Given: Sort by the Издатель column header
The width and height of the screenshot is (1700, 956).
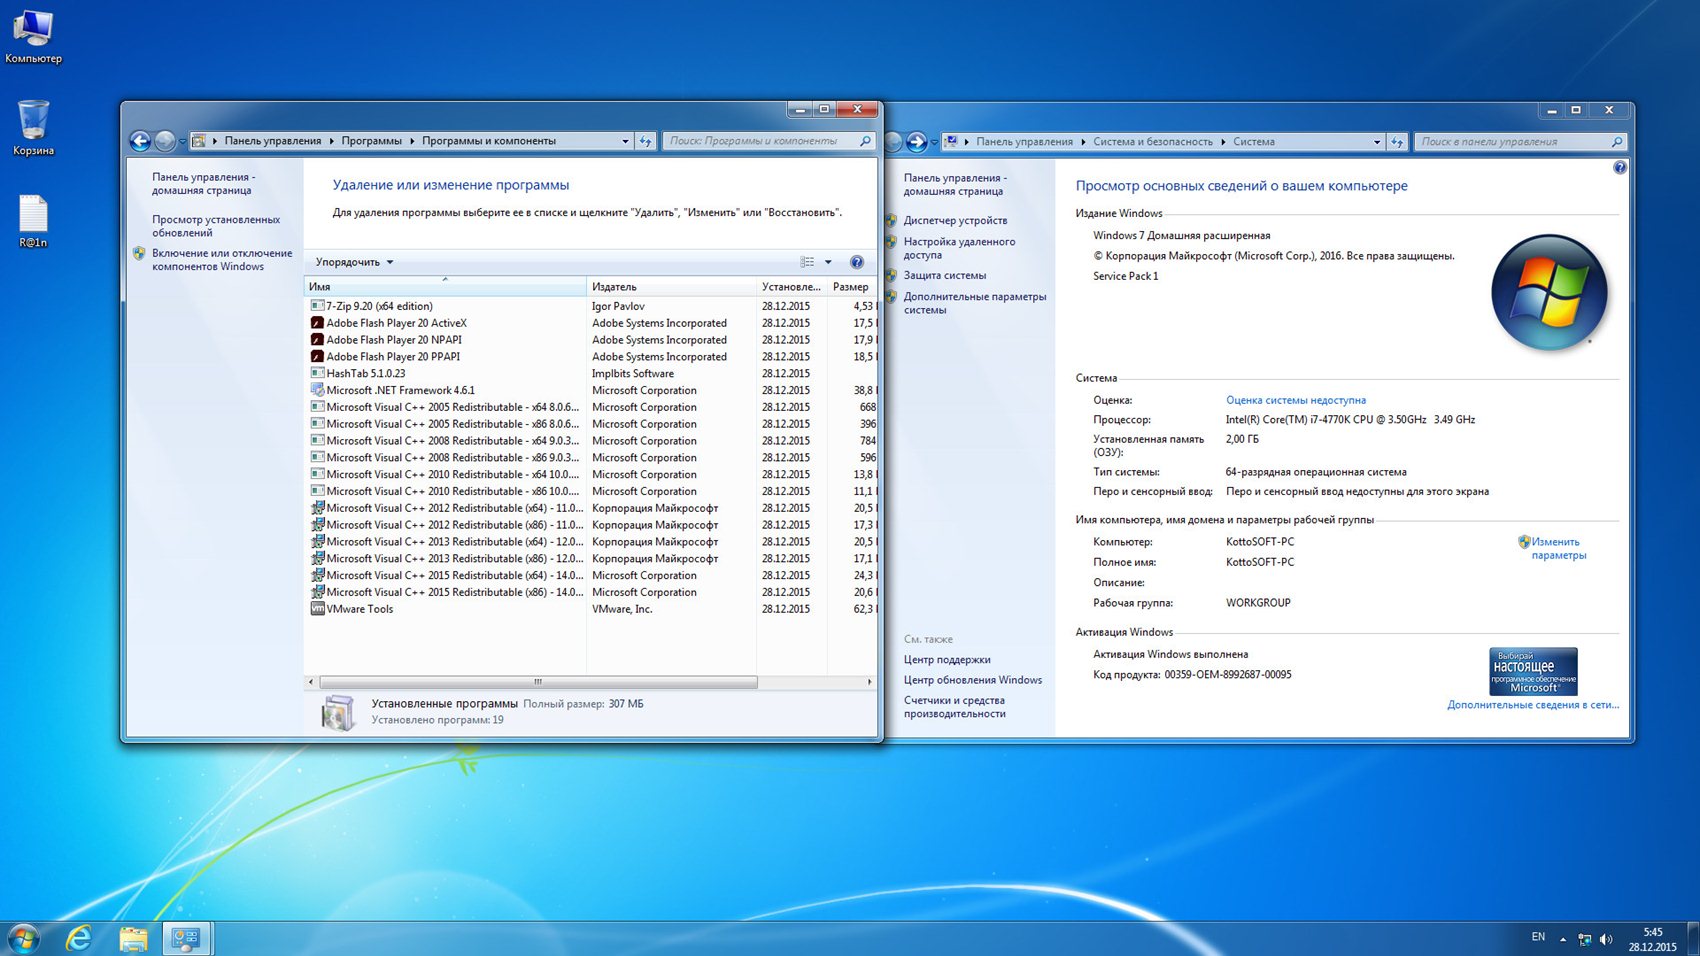Looking at the screenshot, I should pyautogui.click(x=671, y=287).
